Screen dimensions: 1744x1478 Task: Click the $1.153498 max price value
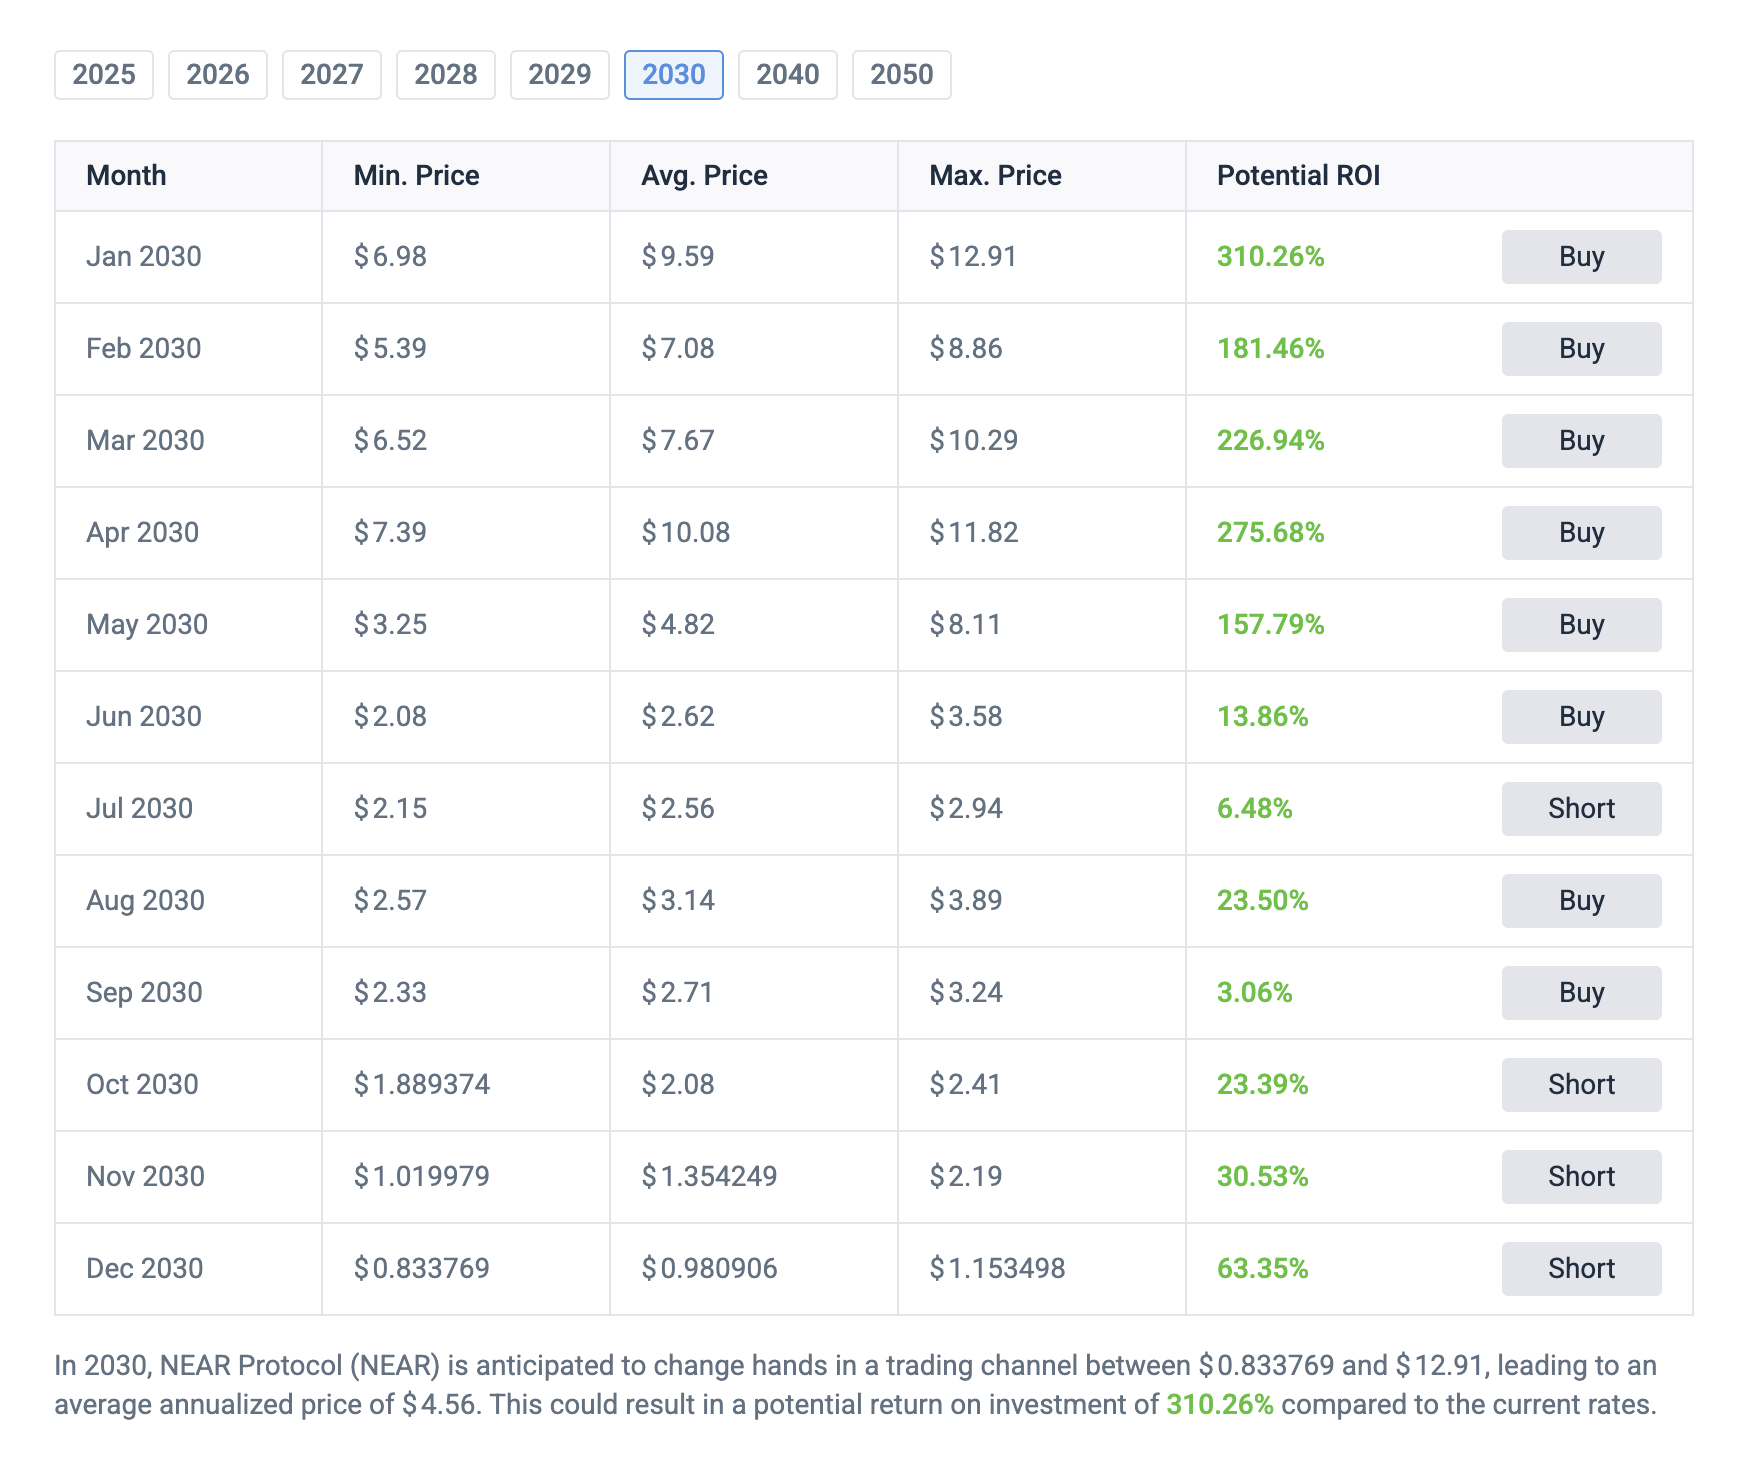(x=997, y=1269)
